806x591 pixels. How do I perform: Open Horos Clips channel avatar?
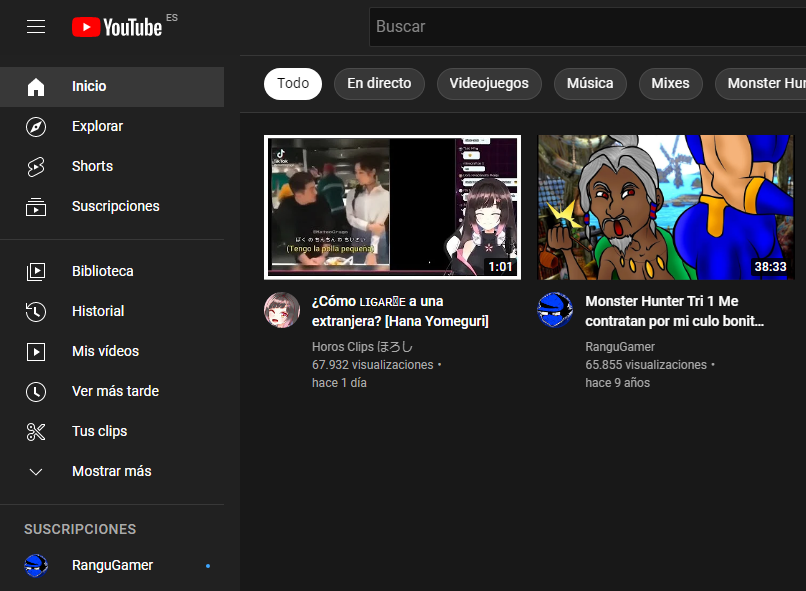click(x=282, y=310)
